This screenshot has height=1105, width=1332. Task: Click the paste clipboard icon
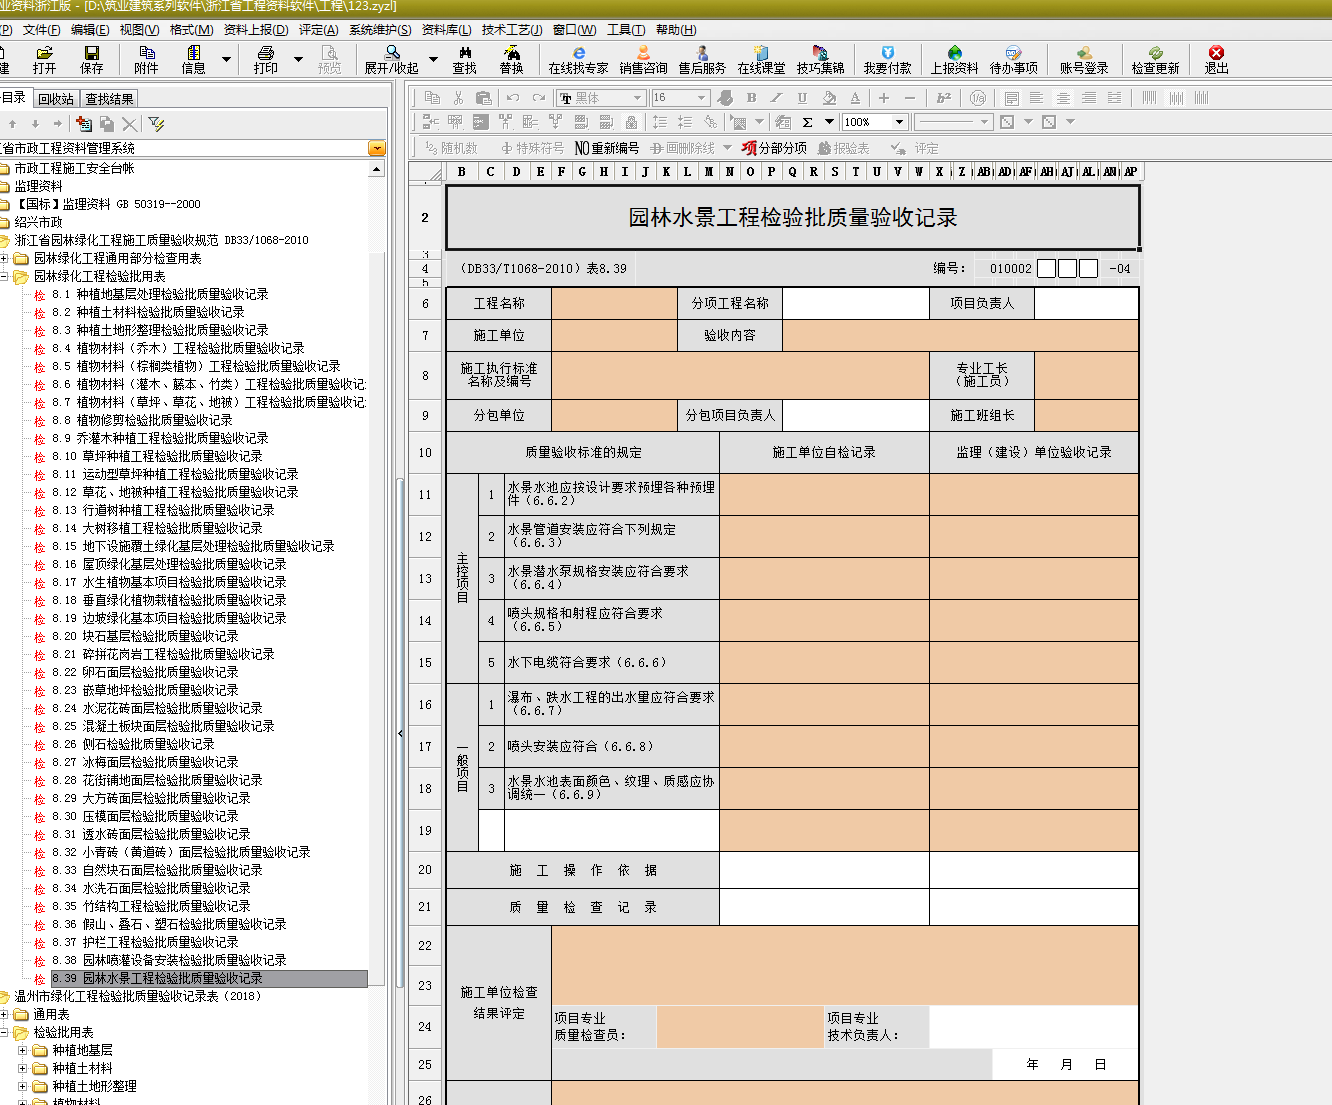(484, 98)
